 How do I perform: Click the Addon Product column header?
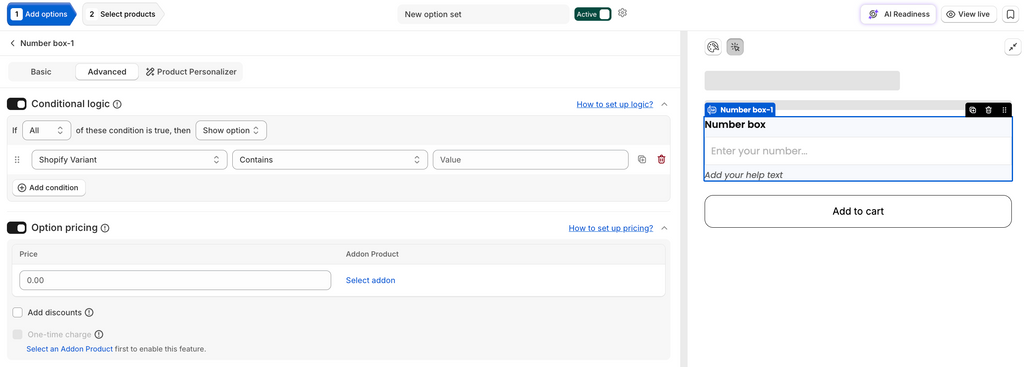click(x=372, y=254)
